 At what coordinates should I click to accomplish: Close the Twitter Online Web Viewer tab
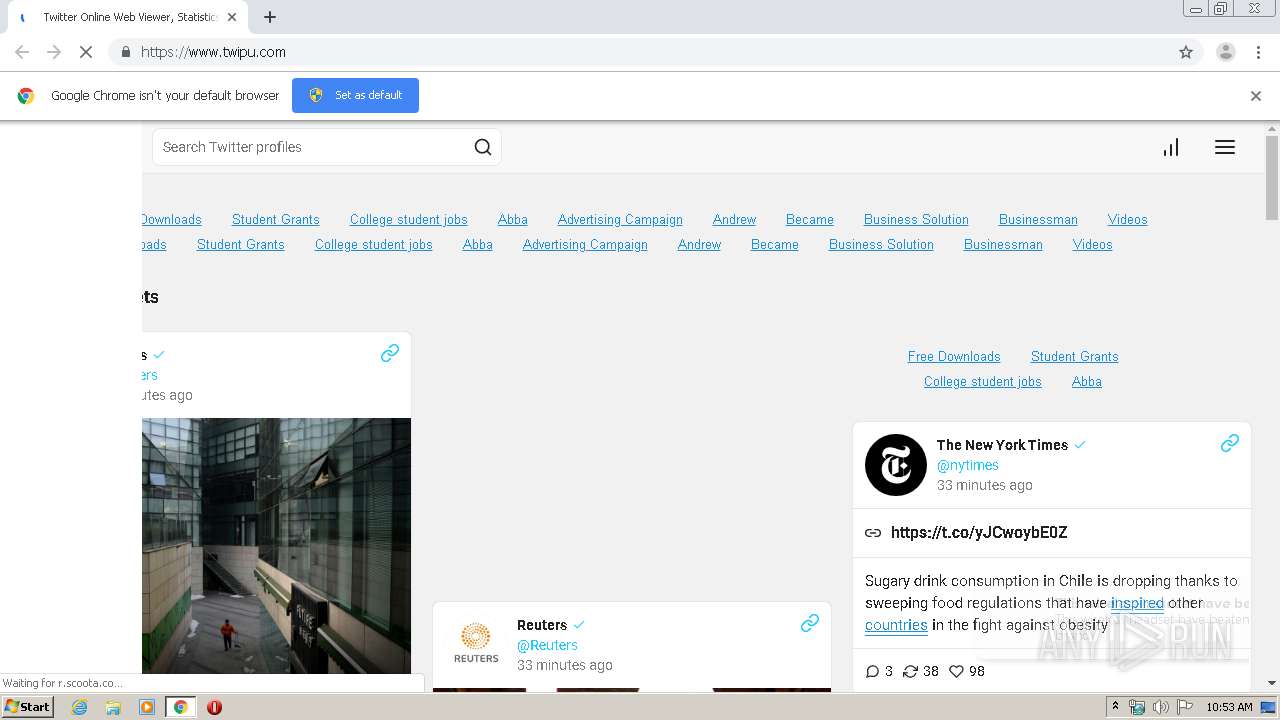pos(233,17)
